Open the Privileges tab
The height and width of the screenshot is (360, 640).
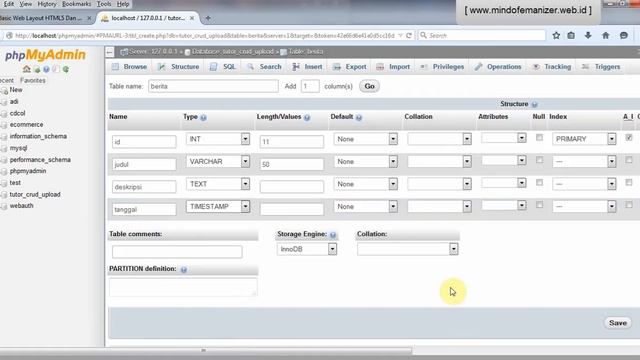click(x=442, y=67)
